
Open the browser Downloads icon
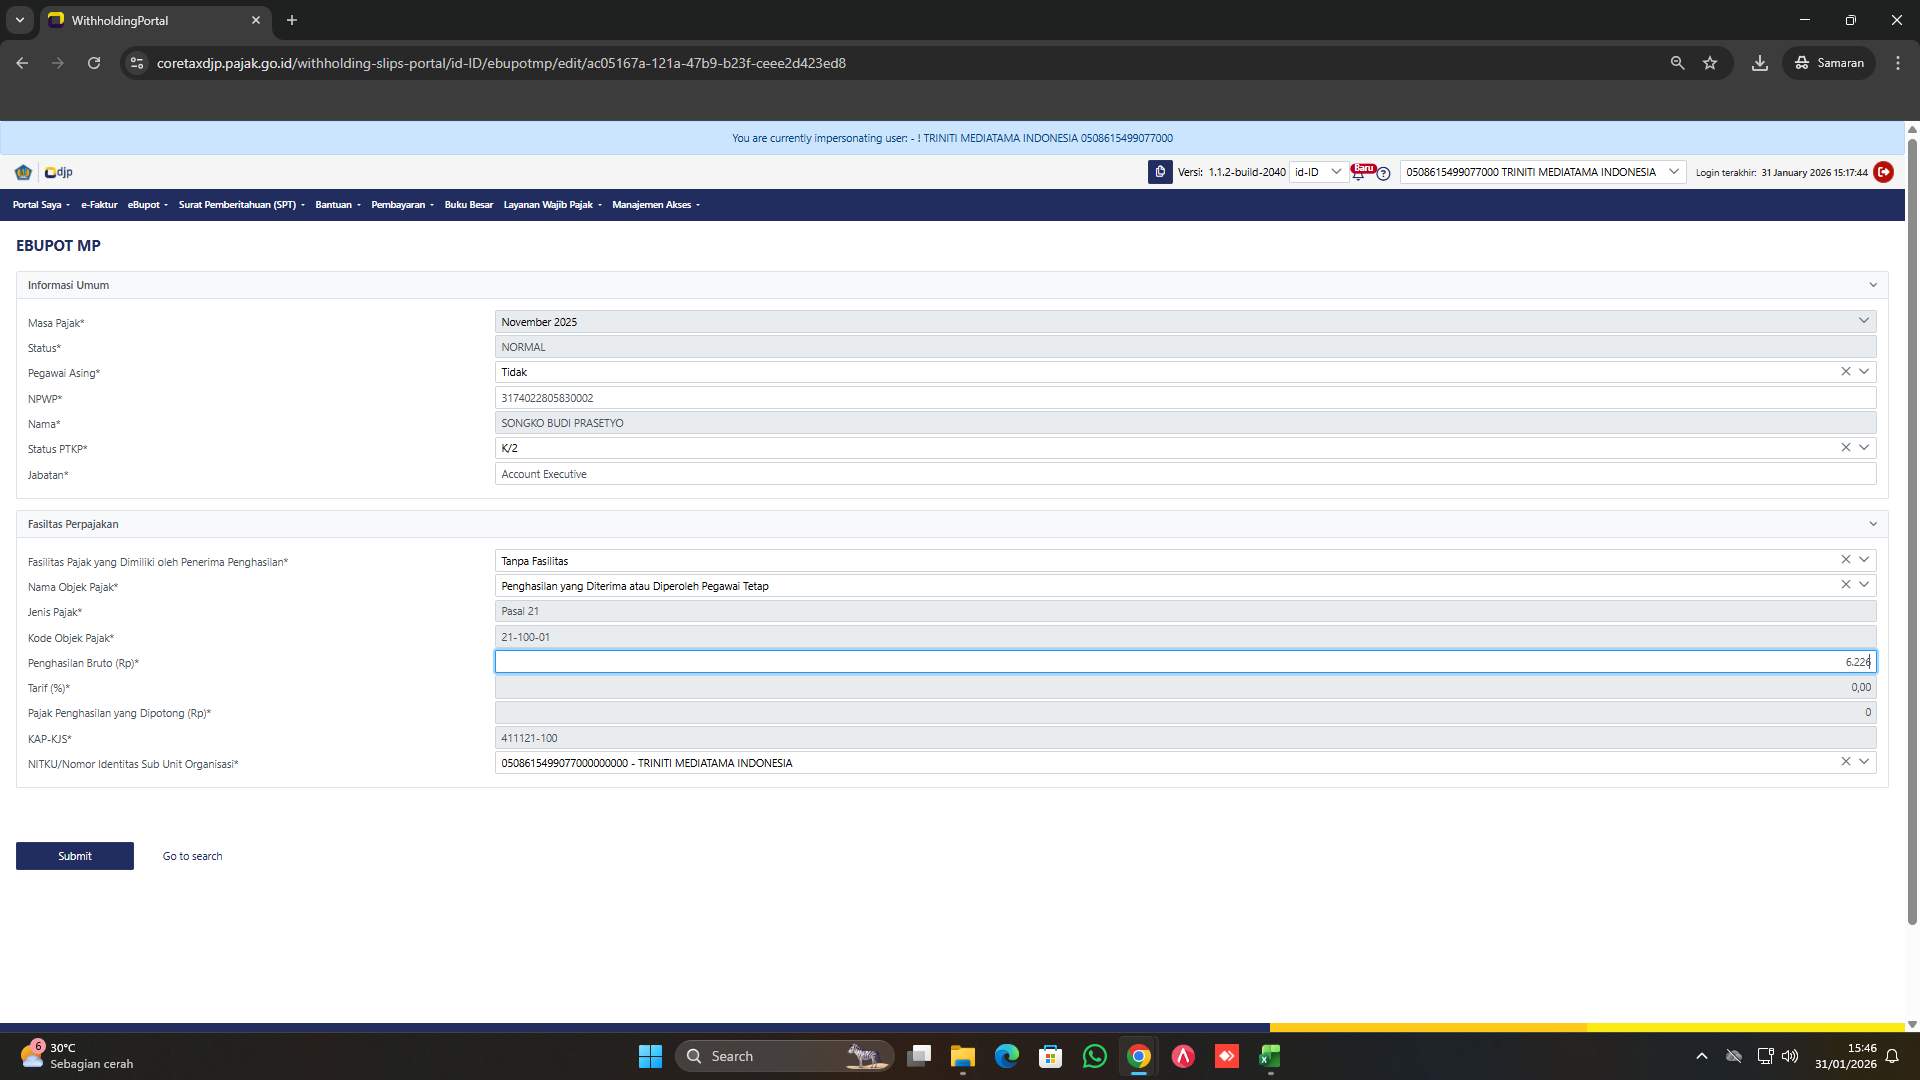coord(1760,62)
